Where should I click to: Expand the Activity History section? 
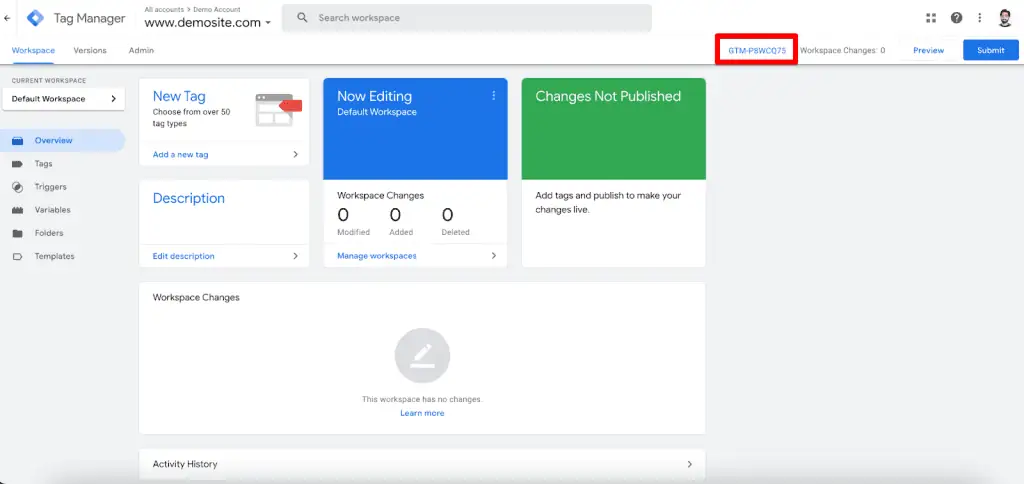422,464
